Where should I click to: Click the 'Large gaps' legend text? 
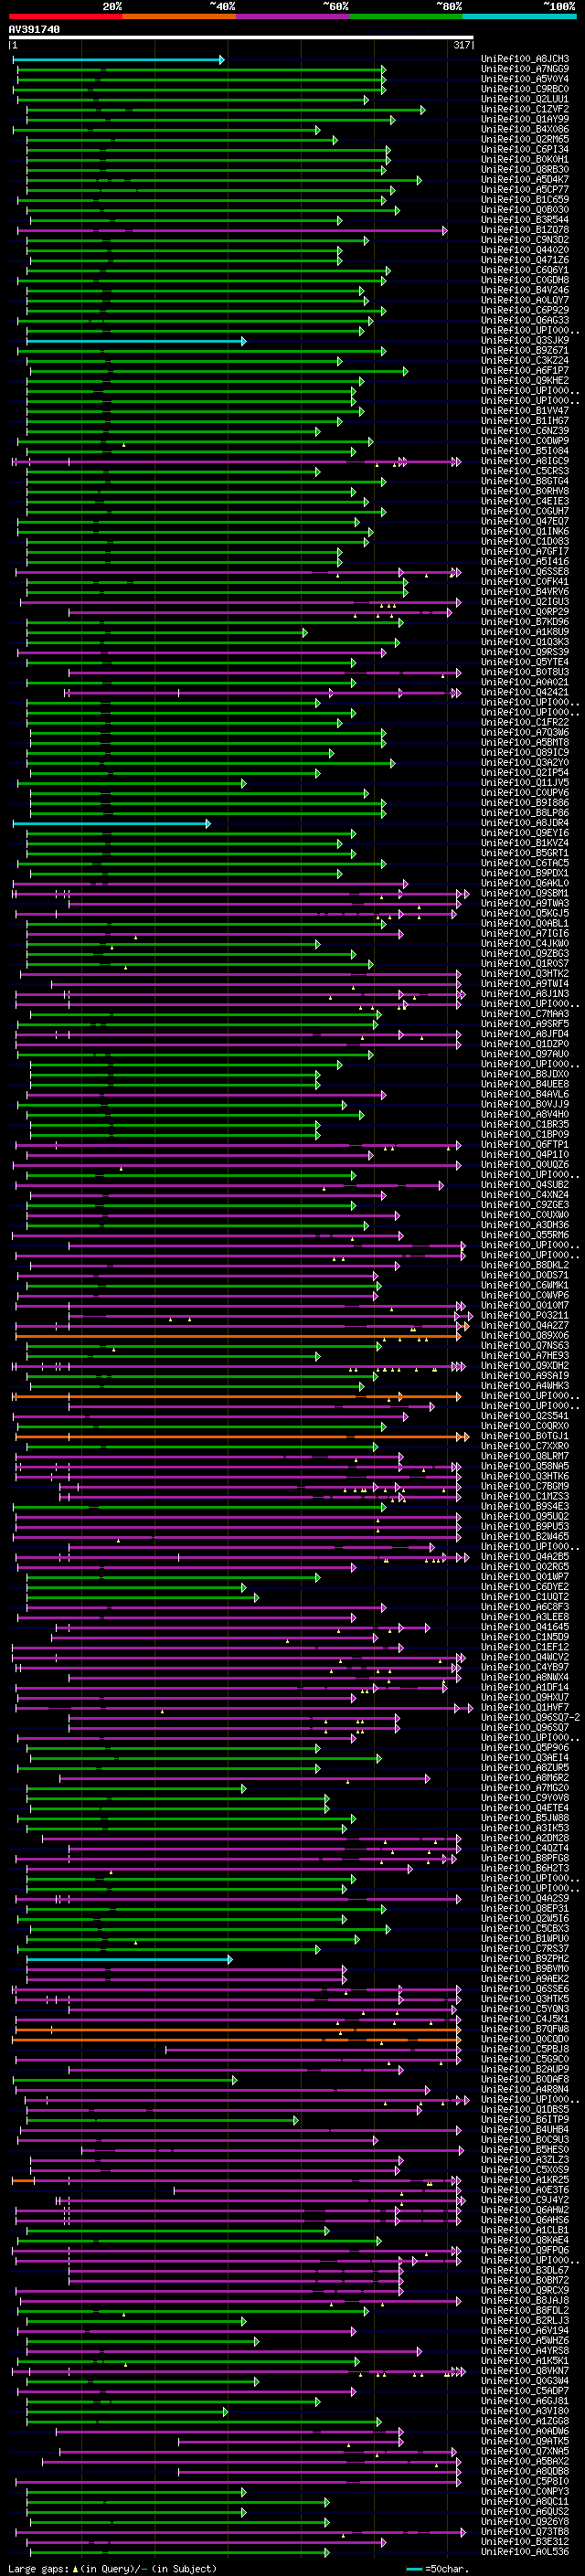38,2567
